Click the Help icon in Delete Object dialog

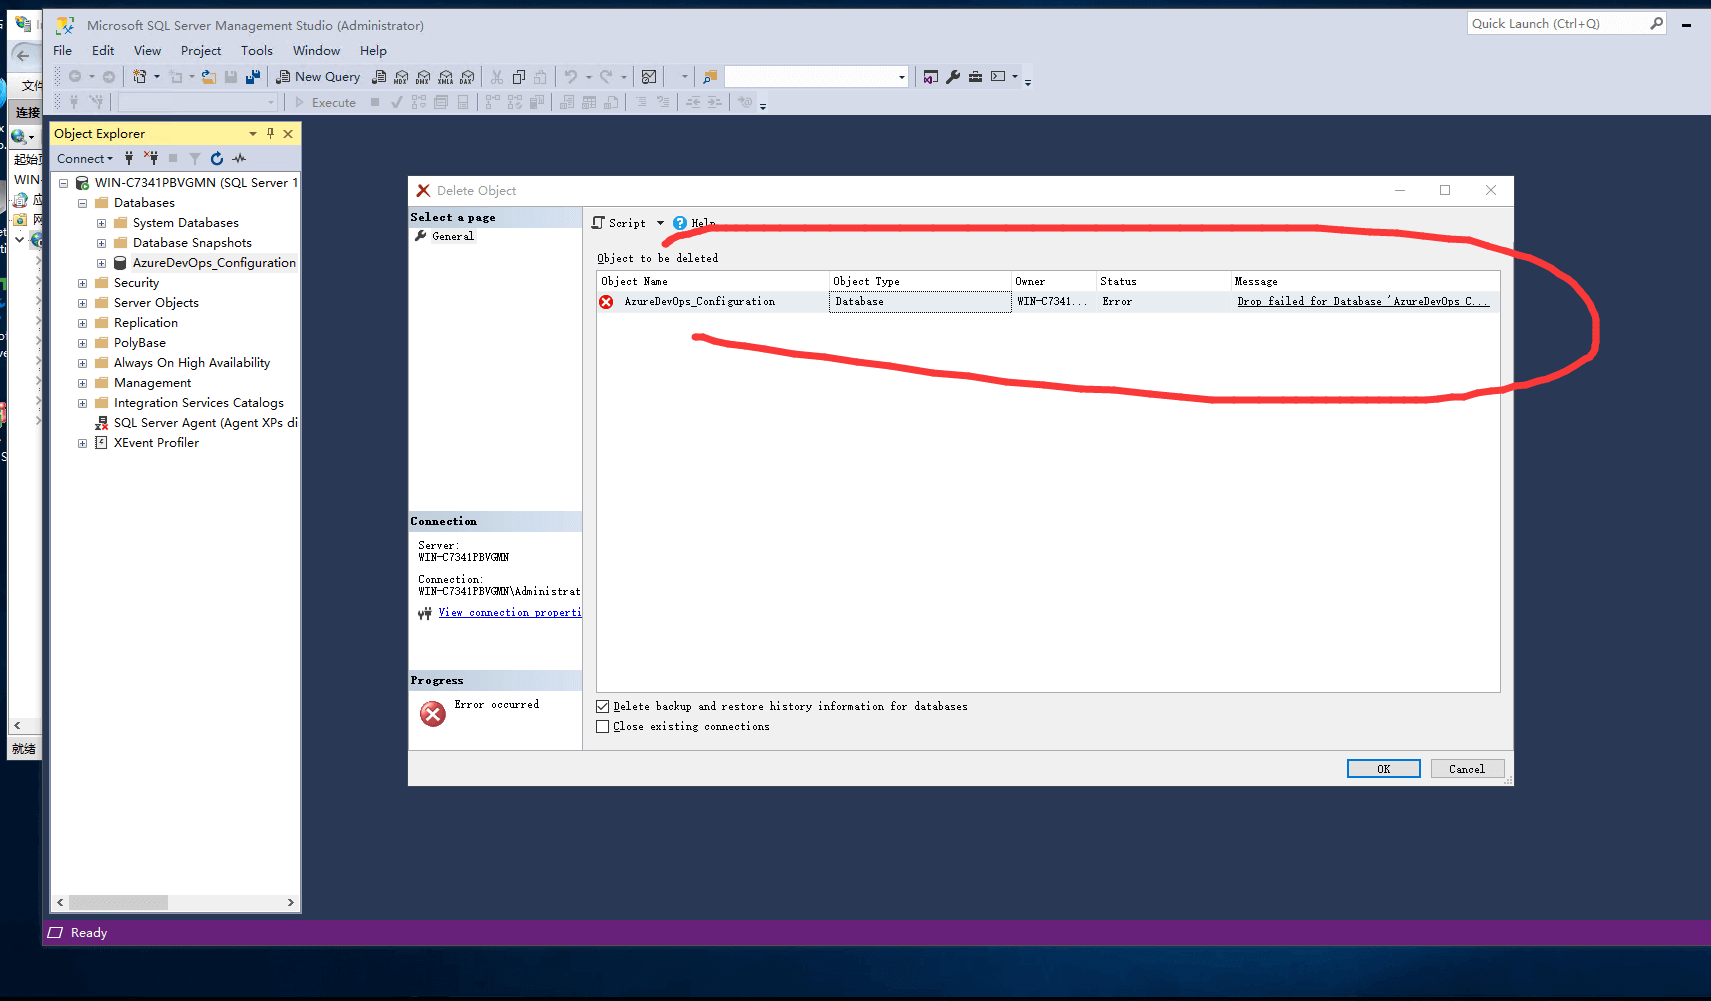(680, 223)
